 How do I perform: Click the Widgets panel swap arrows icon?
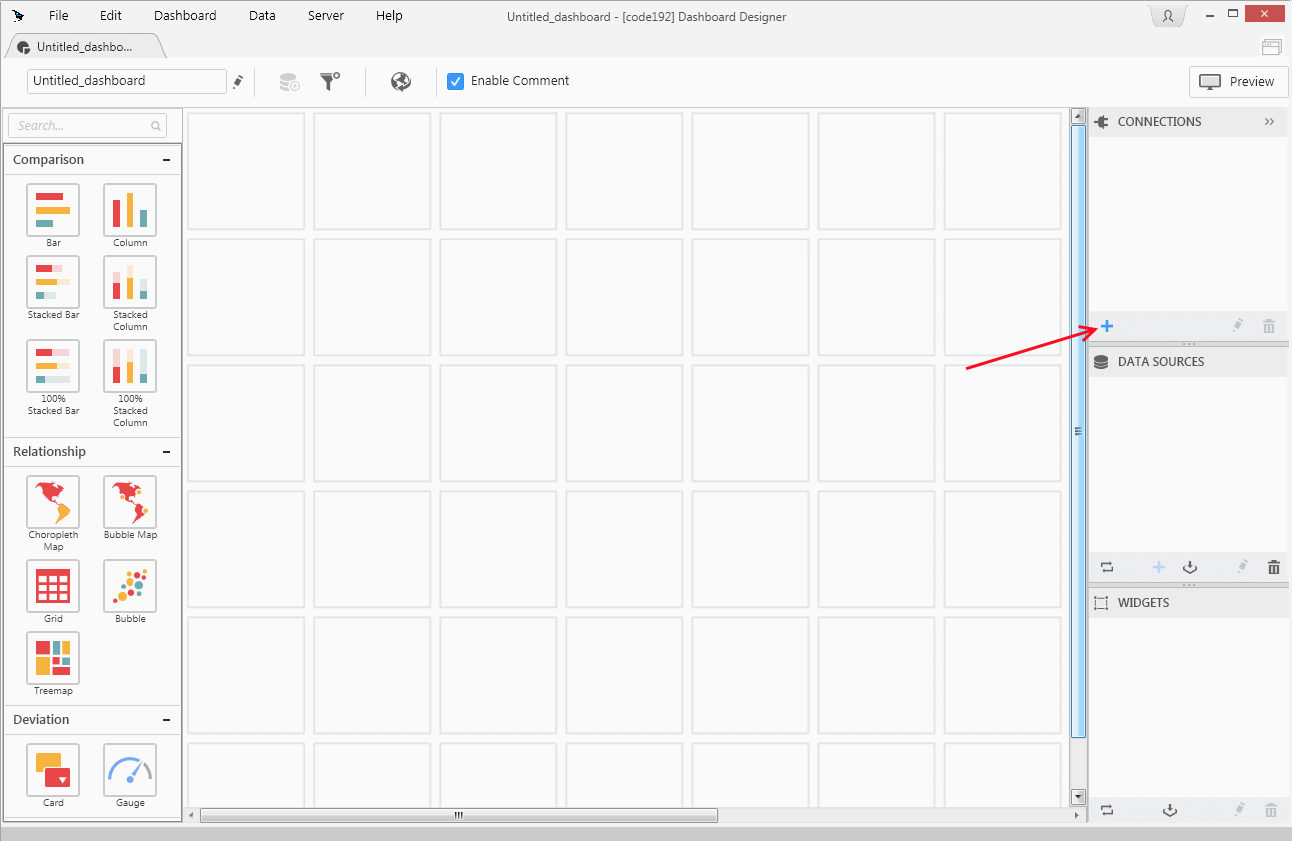point(1107,810)
